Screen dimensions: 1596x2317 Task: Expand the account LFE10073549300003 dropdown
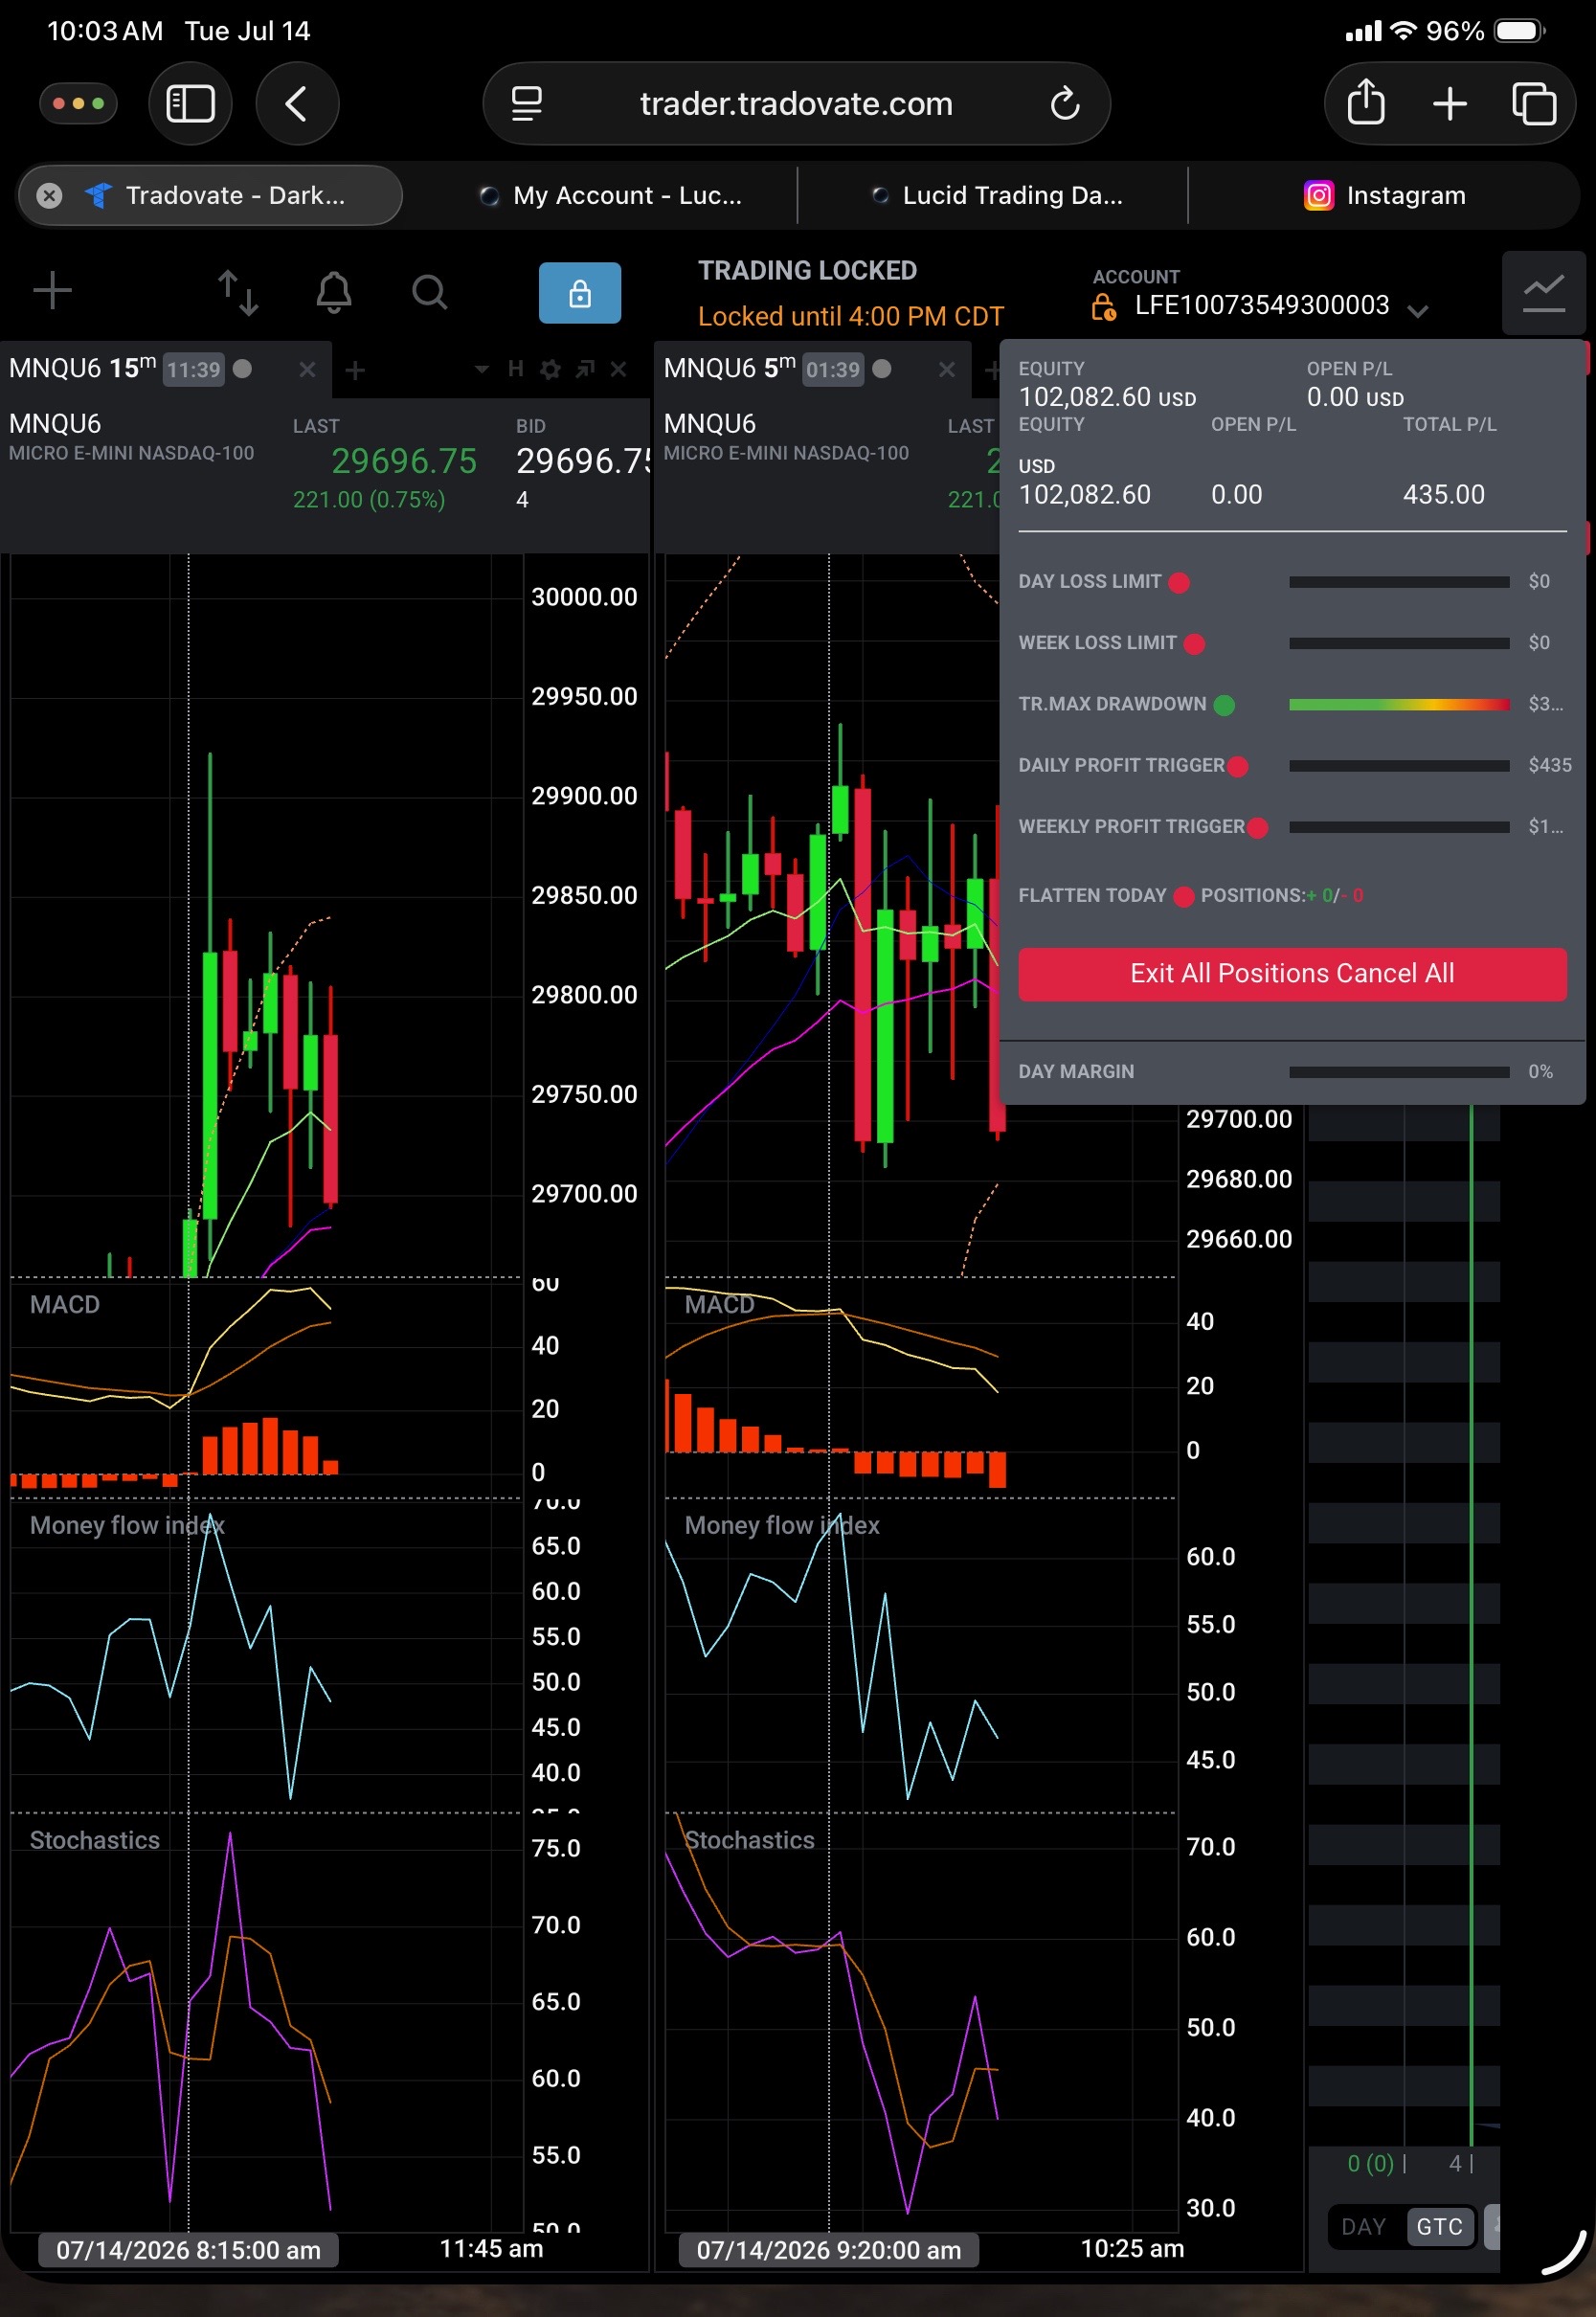tap(1417, 310)
